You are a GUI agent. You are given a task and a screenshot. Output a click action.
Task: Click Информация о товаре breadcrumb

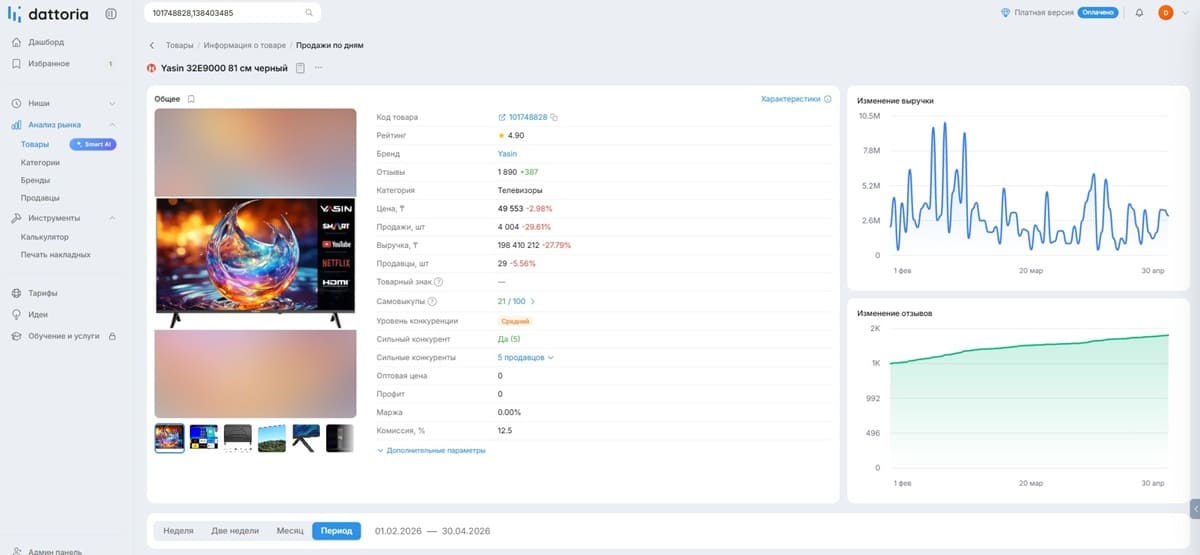click(245, 46)
